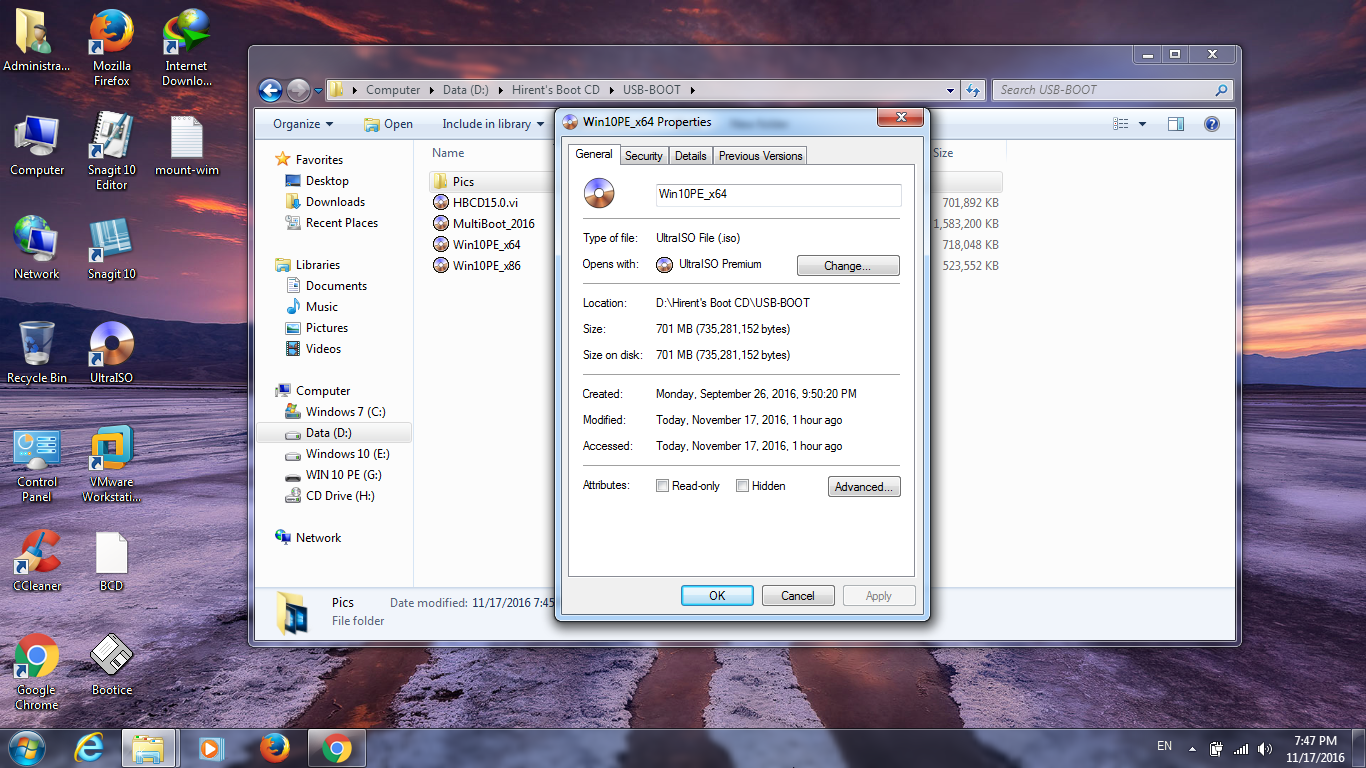Launch UltraISO from desktop
Screen dimensions: 1366x768
tap(112, 353)
